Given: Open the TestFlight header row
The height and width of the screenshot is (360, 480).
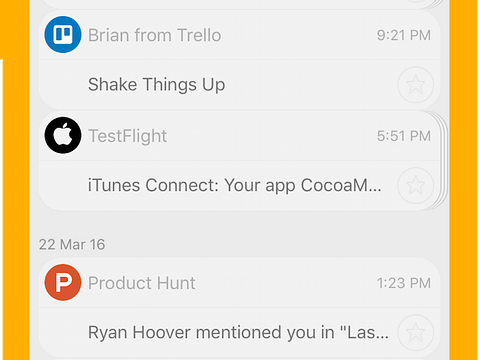Looking at the screenshot, I should click(239, 136).
